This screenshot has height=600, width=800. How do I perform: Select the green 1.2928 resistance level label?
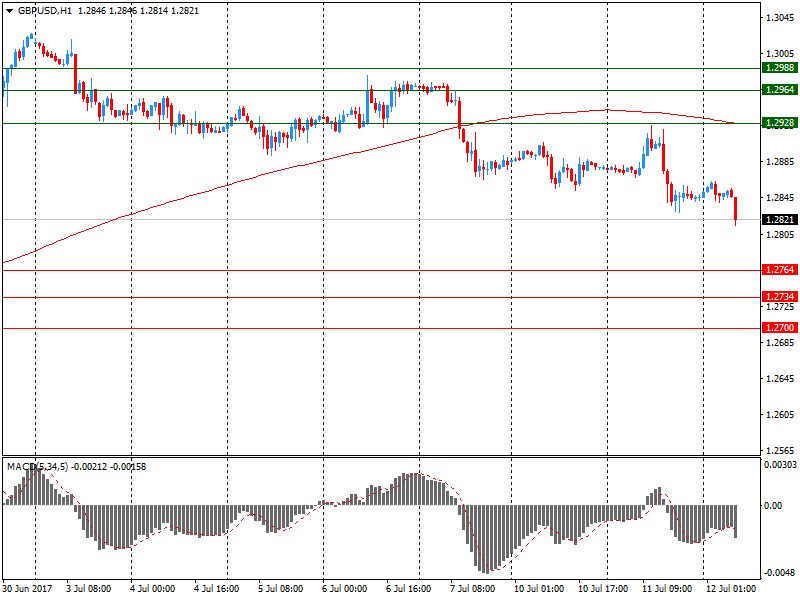(779, 122)
